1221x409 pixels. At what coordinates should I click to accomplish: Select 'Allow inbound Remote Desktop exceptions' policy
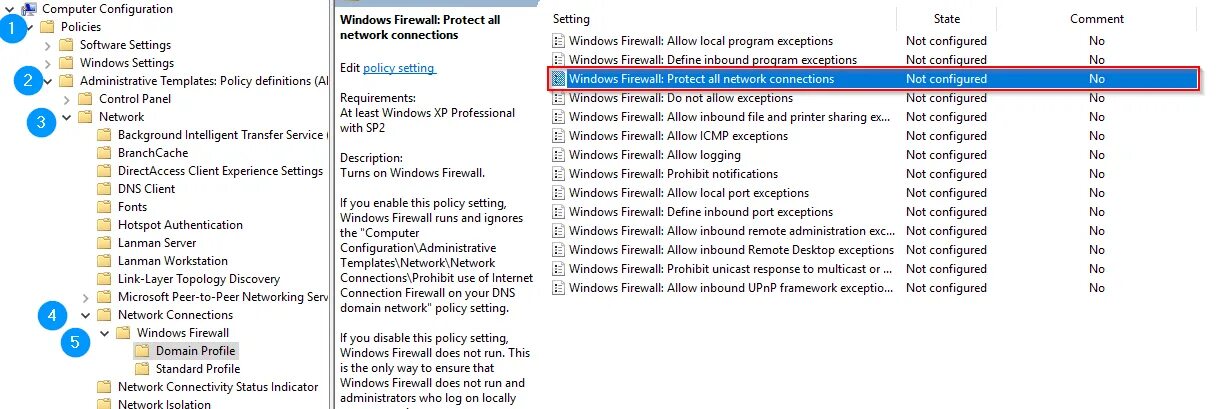click(730, 250)
